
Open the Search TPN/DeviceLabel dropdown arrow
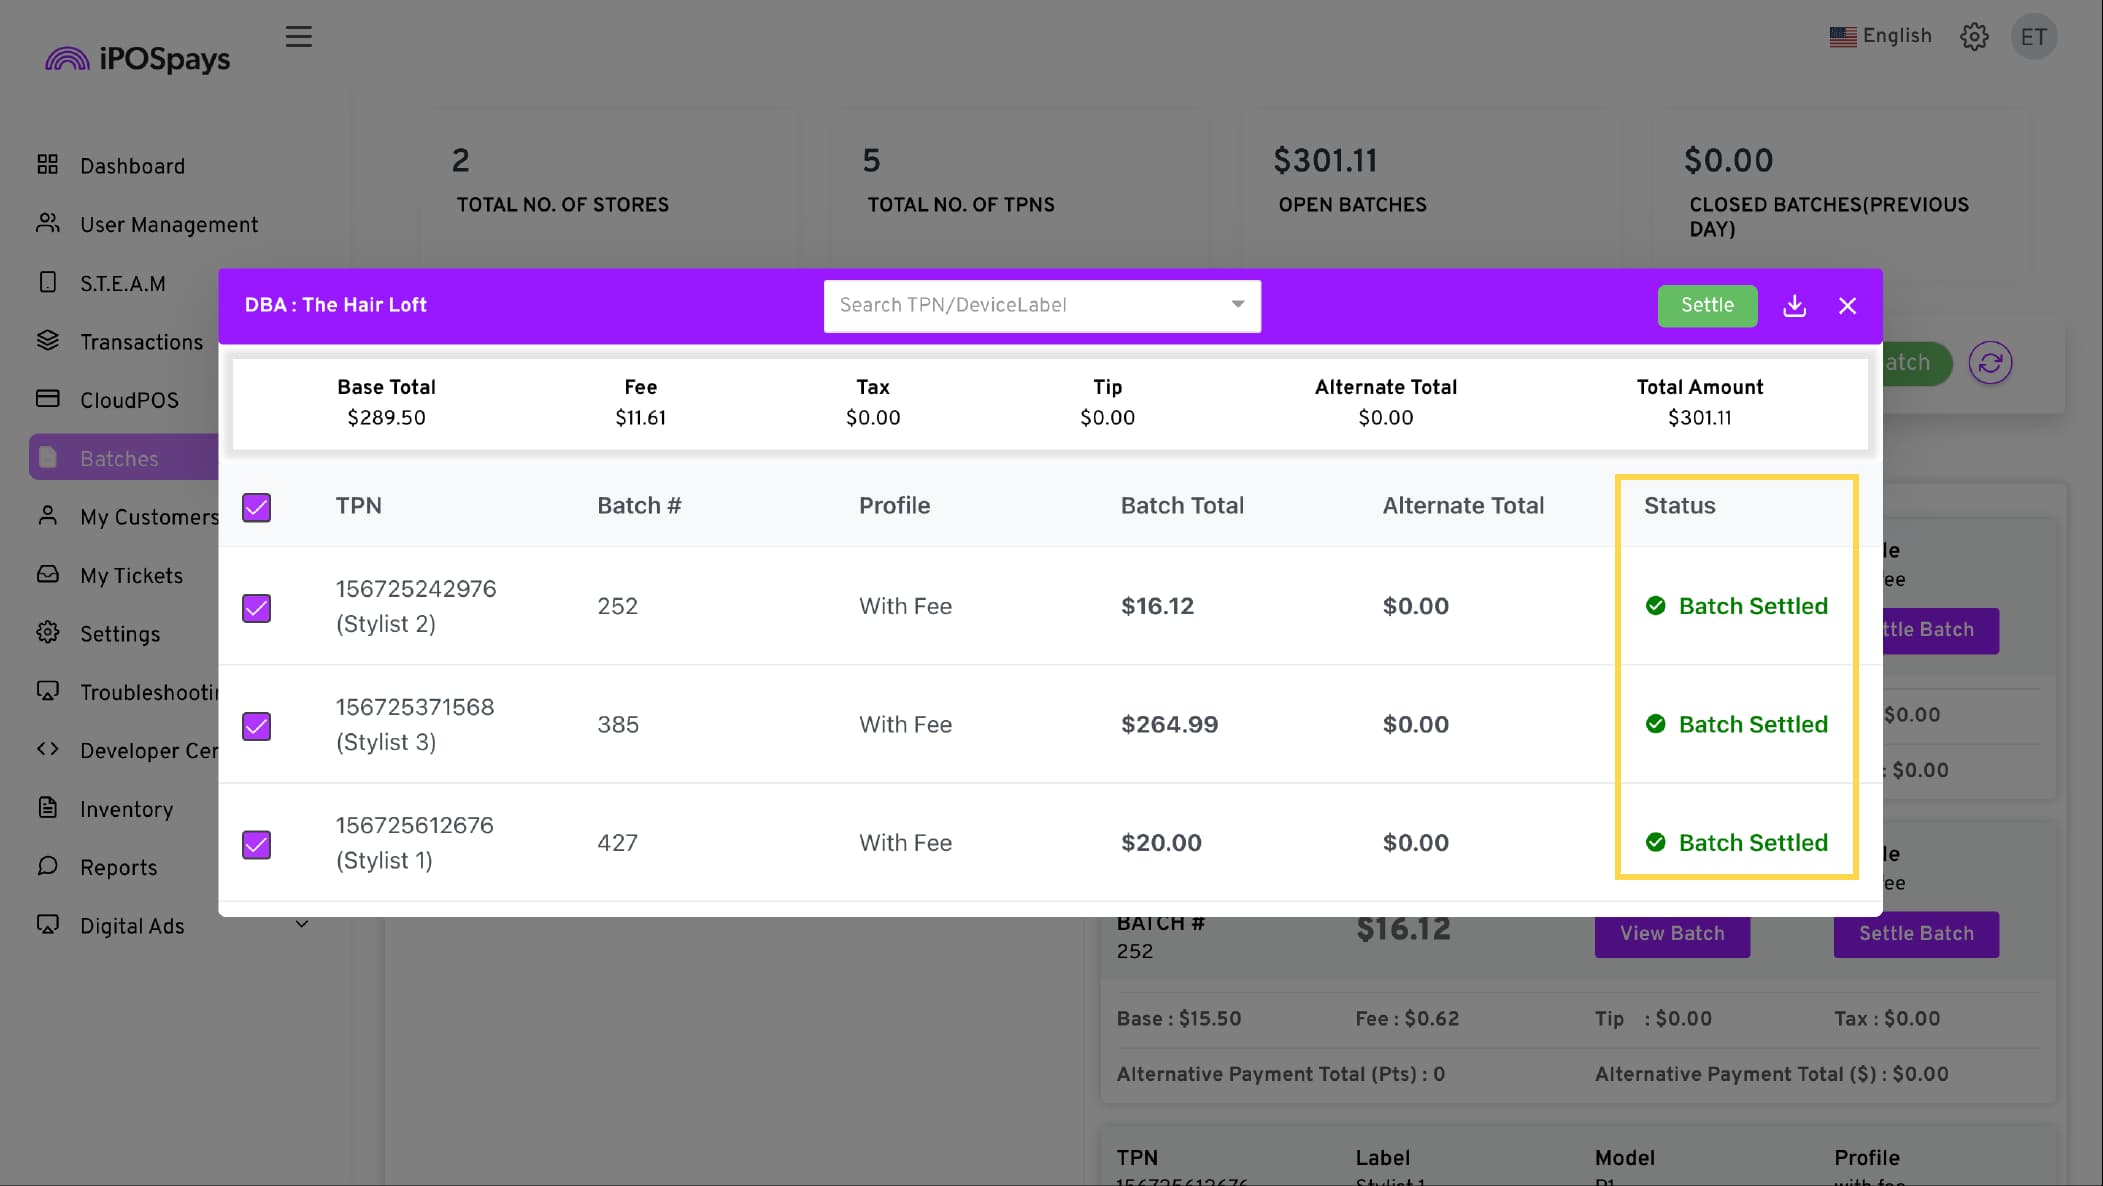click(1237, 305)
